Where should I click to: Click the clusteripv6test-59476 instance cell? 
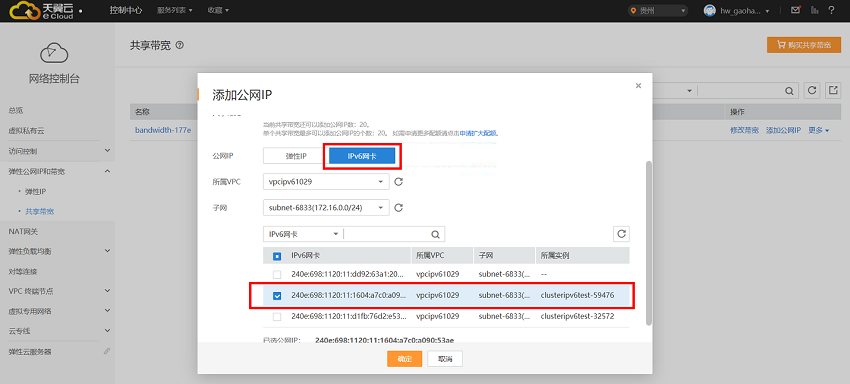pos(577,296)
